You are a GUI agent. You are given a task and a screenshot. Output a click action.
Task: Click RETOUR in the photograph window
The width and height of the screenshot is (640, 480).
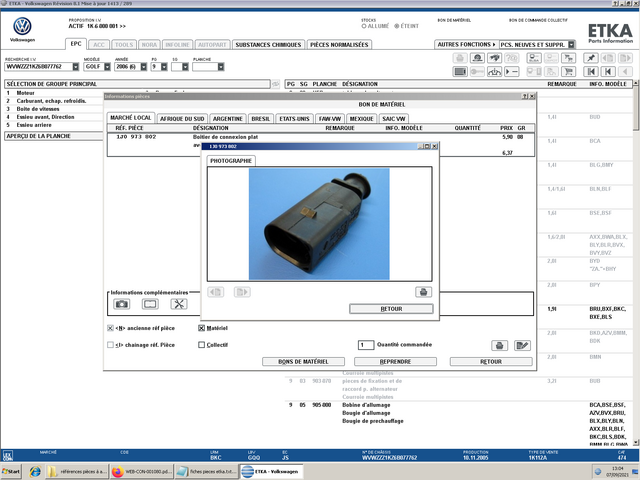click(x=391, y=309)
